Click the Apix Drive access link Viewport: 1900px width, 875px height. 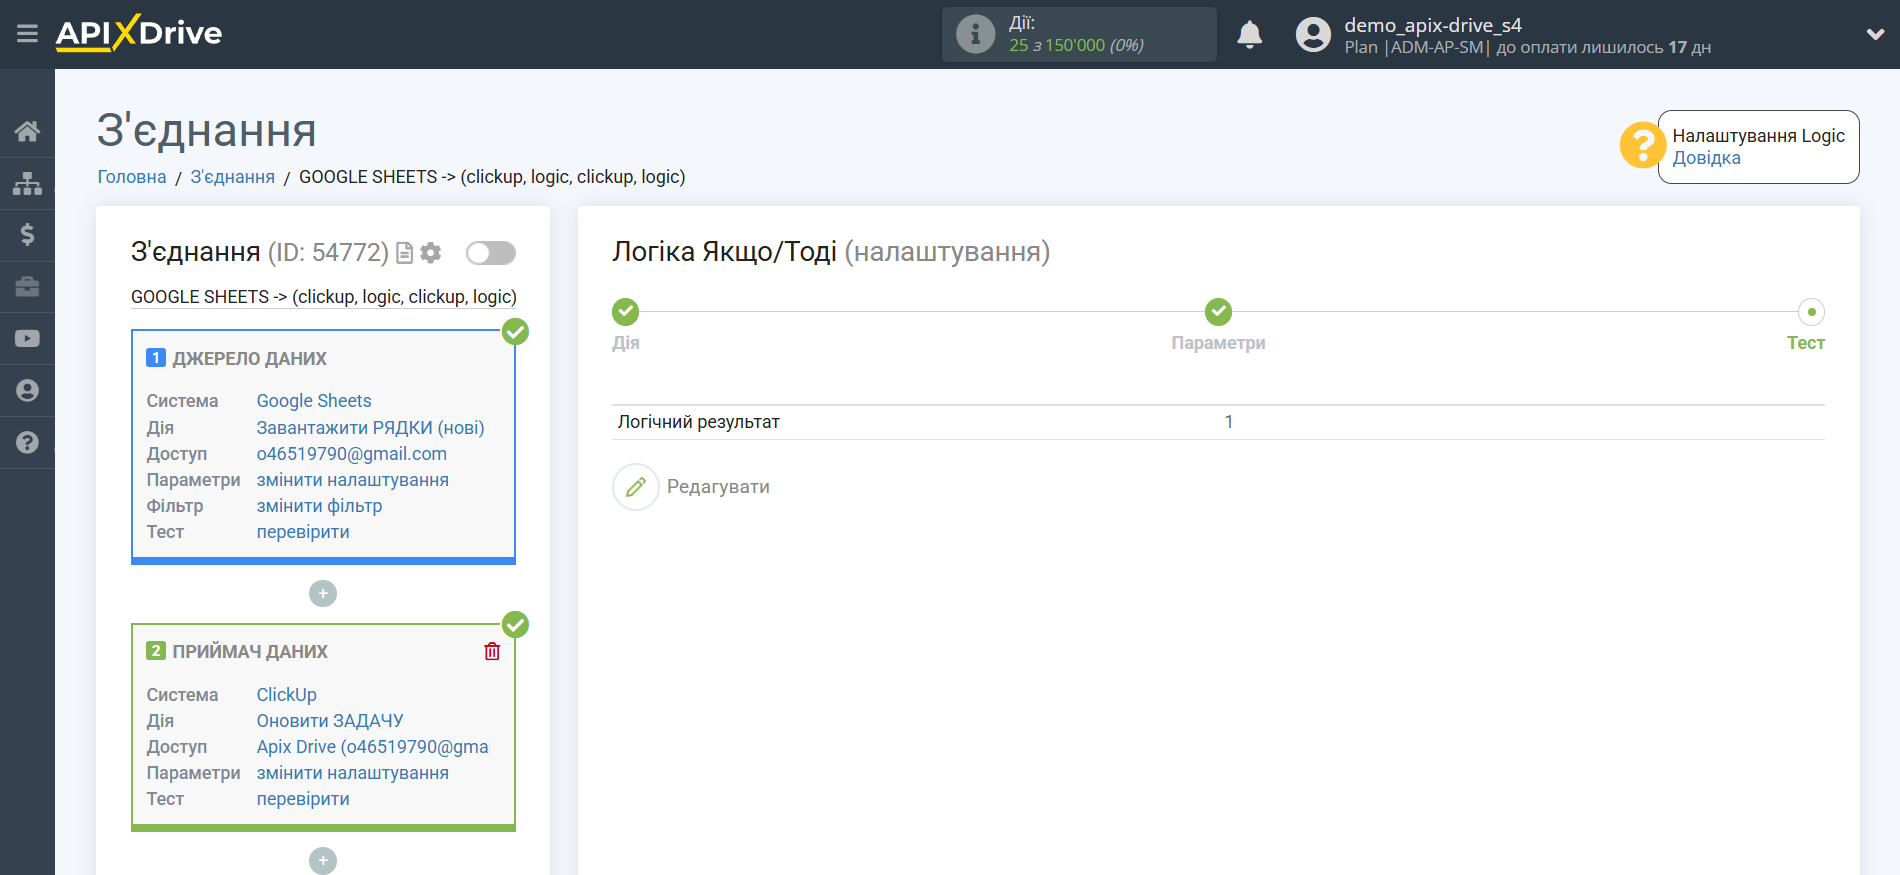pyautogui.click(x=373, y=747)
